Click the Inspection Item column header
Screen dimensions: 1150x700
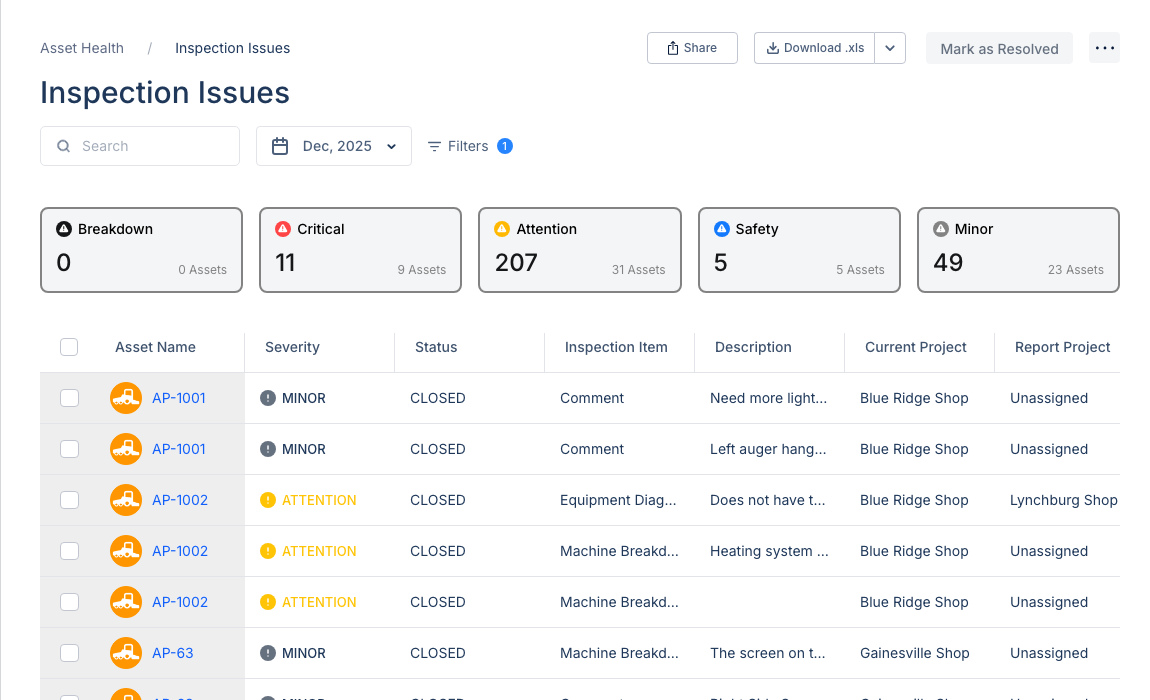[x=616, y=347]
